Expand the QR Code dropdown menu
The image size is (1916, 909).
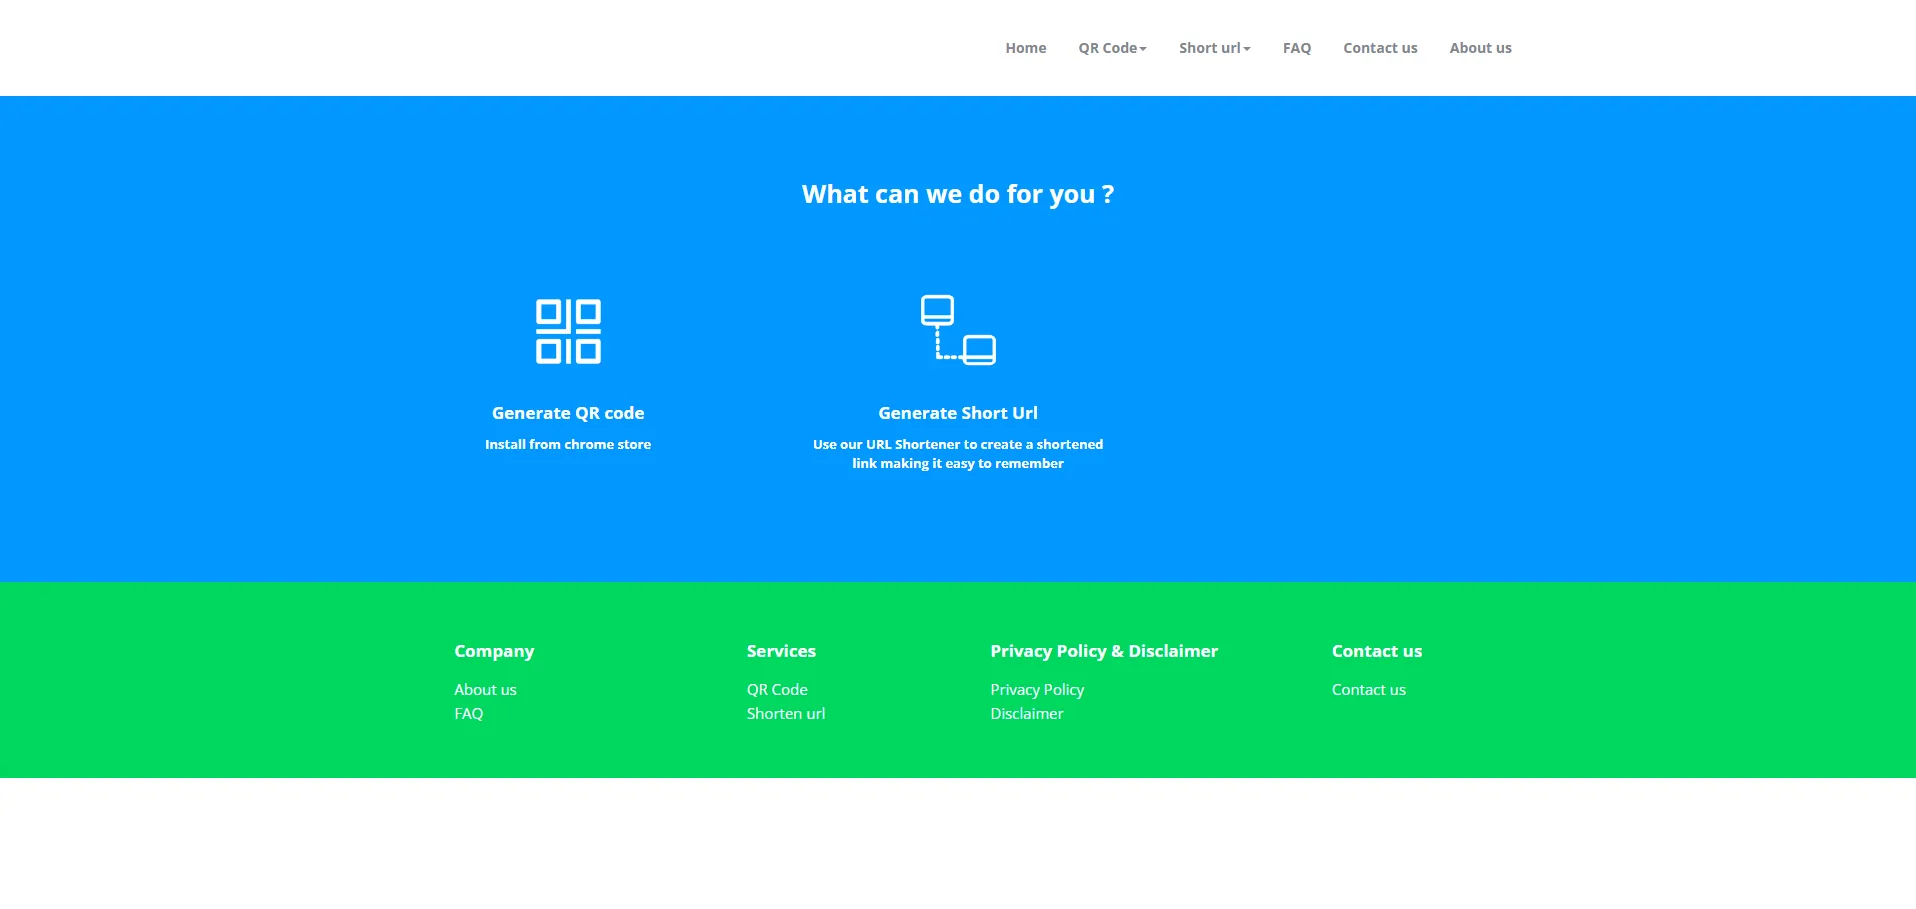click(x=1112, y=48)
